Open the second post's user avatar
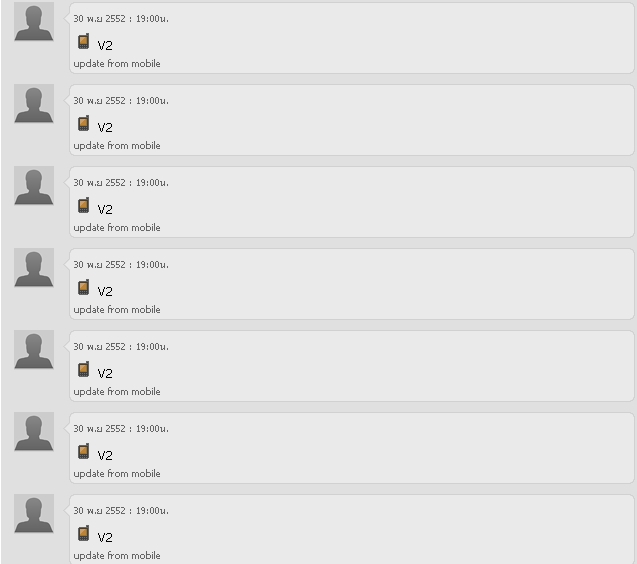The image size is (637, 564). [x=34, y=104]
